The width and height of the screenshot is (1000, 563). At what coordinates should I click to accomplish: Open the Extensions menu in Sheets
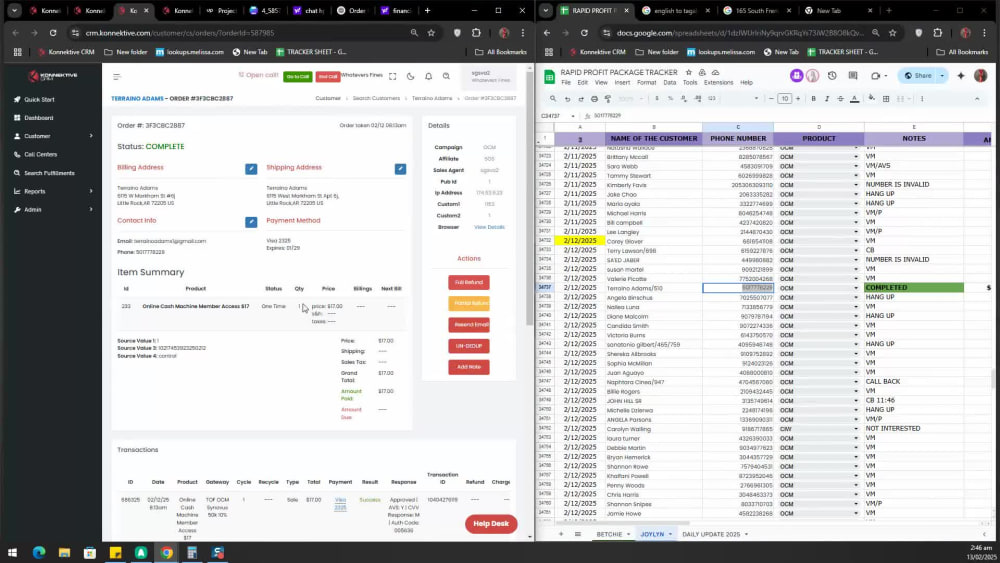719,83
